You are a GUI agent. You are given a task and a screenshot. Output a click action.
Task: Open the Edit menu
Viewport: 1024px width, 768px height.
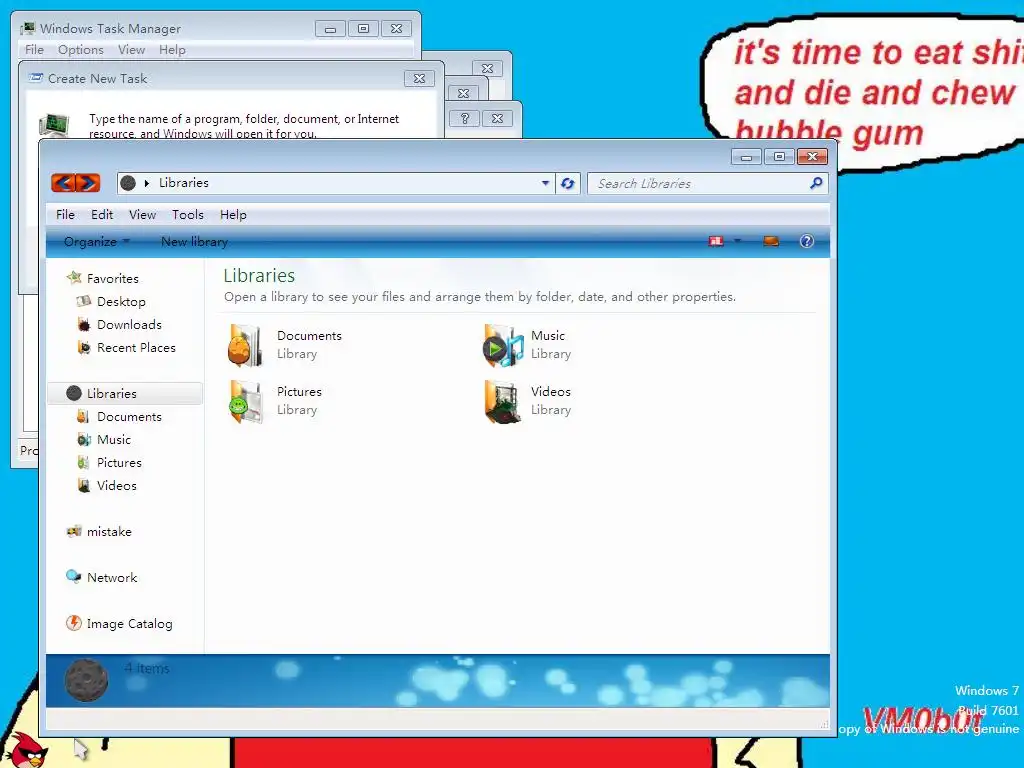(102, 215)
